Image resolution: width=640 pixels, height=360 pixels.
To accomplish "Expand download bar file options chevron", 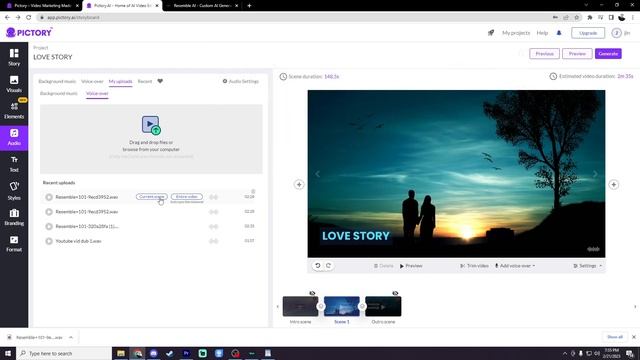I will (71, 338).
